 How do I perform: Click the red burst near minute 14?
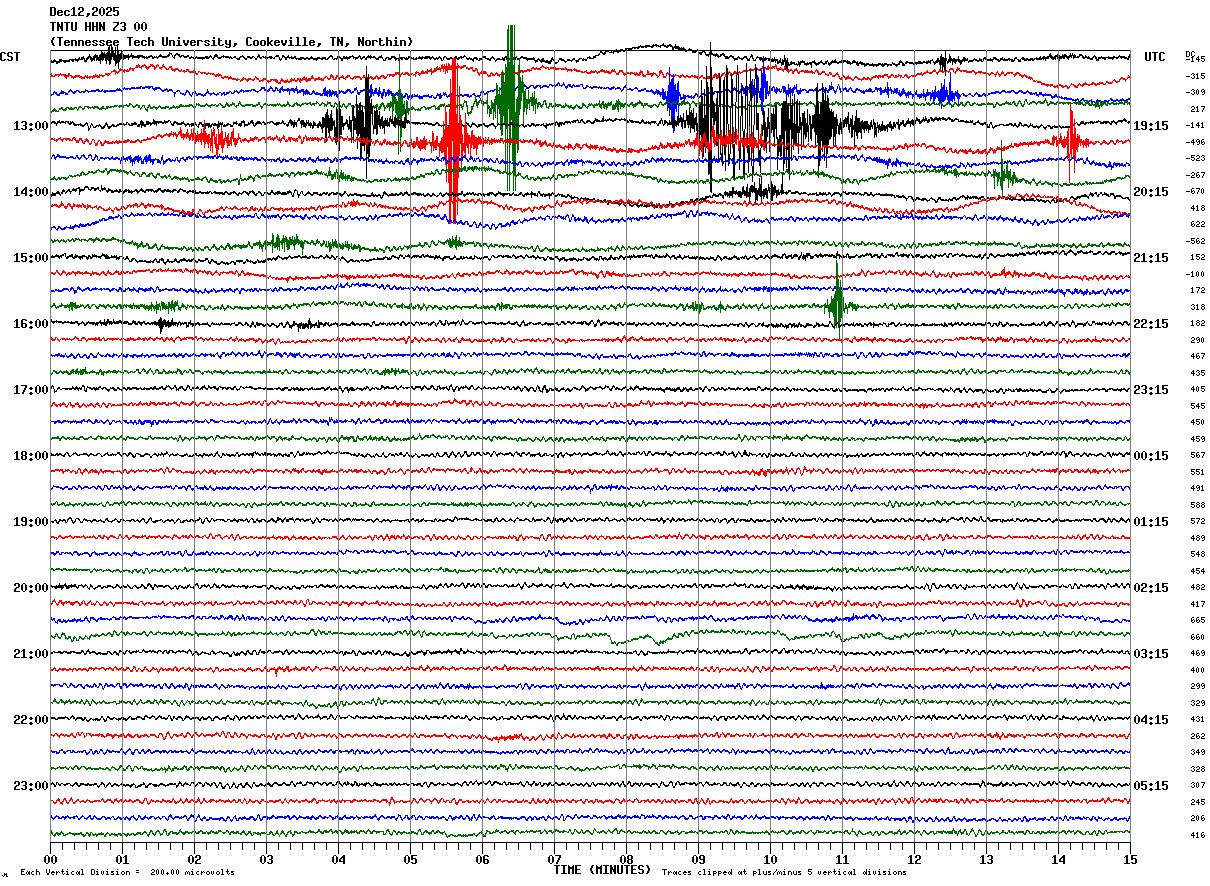(1071, 141)
